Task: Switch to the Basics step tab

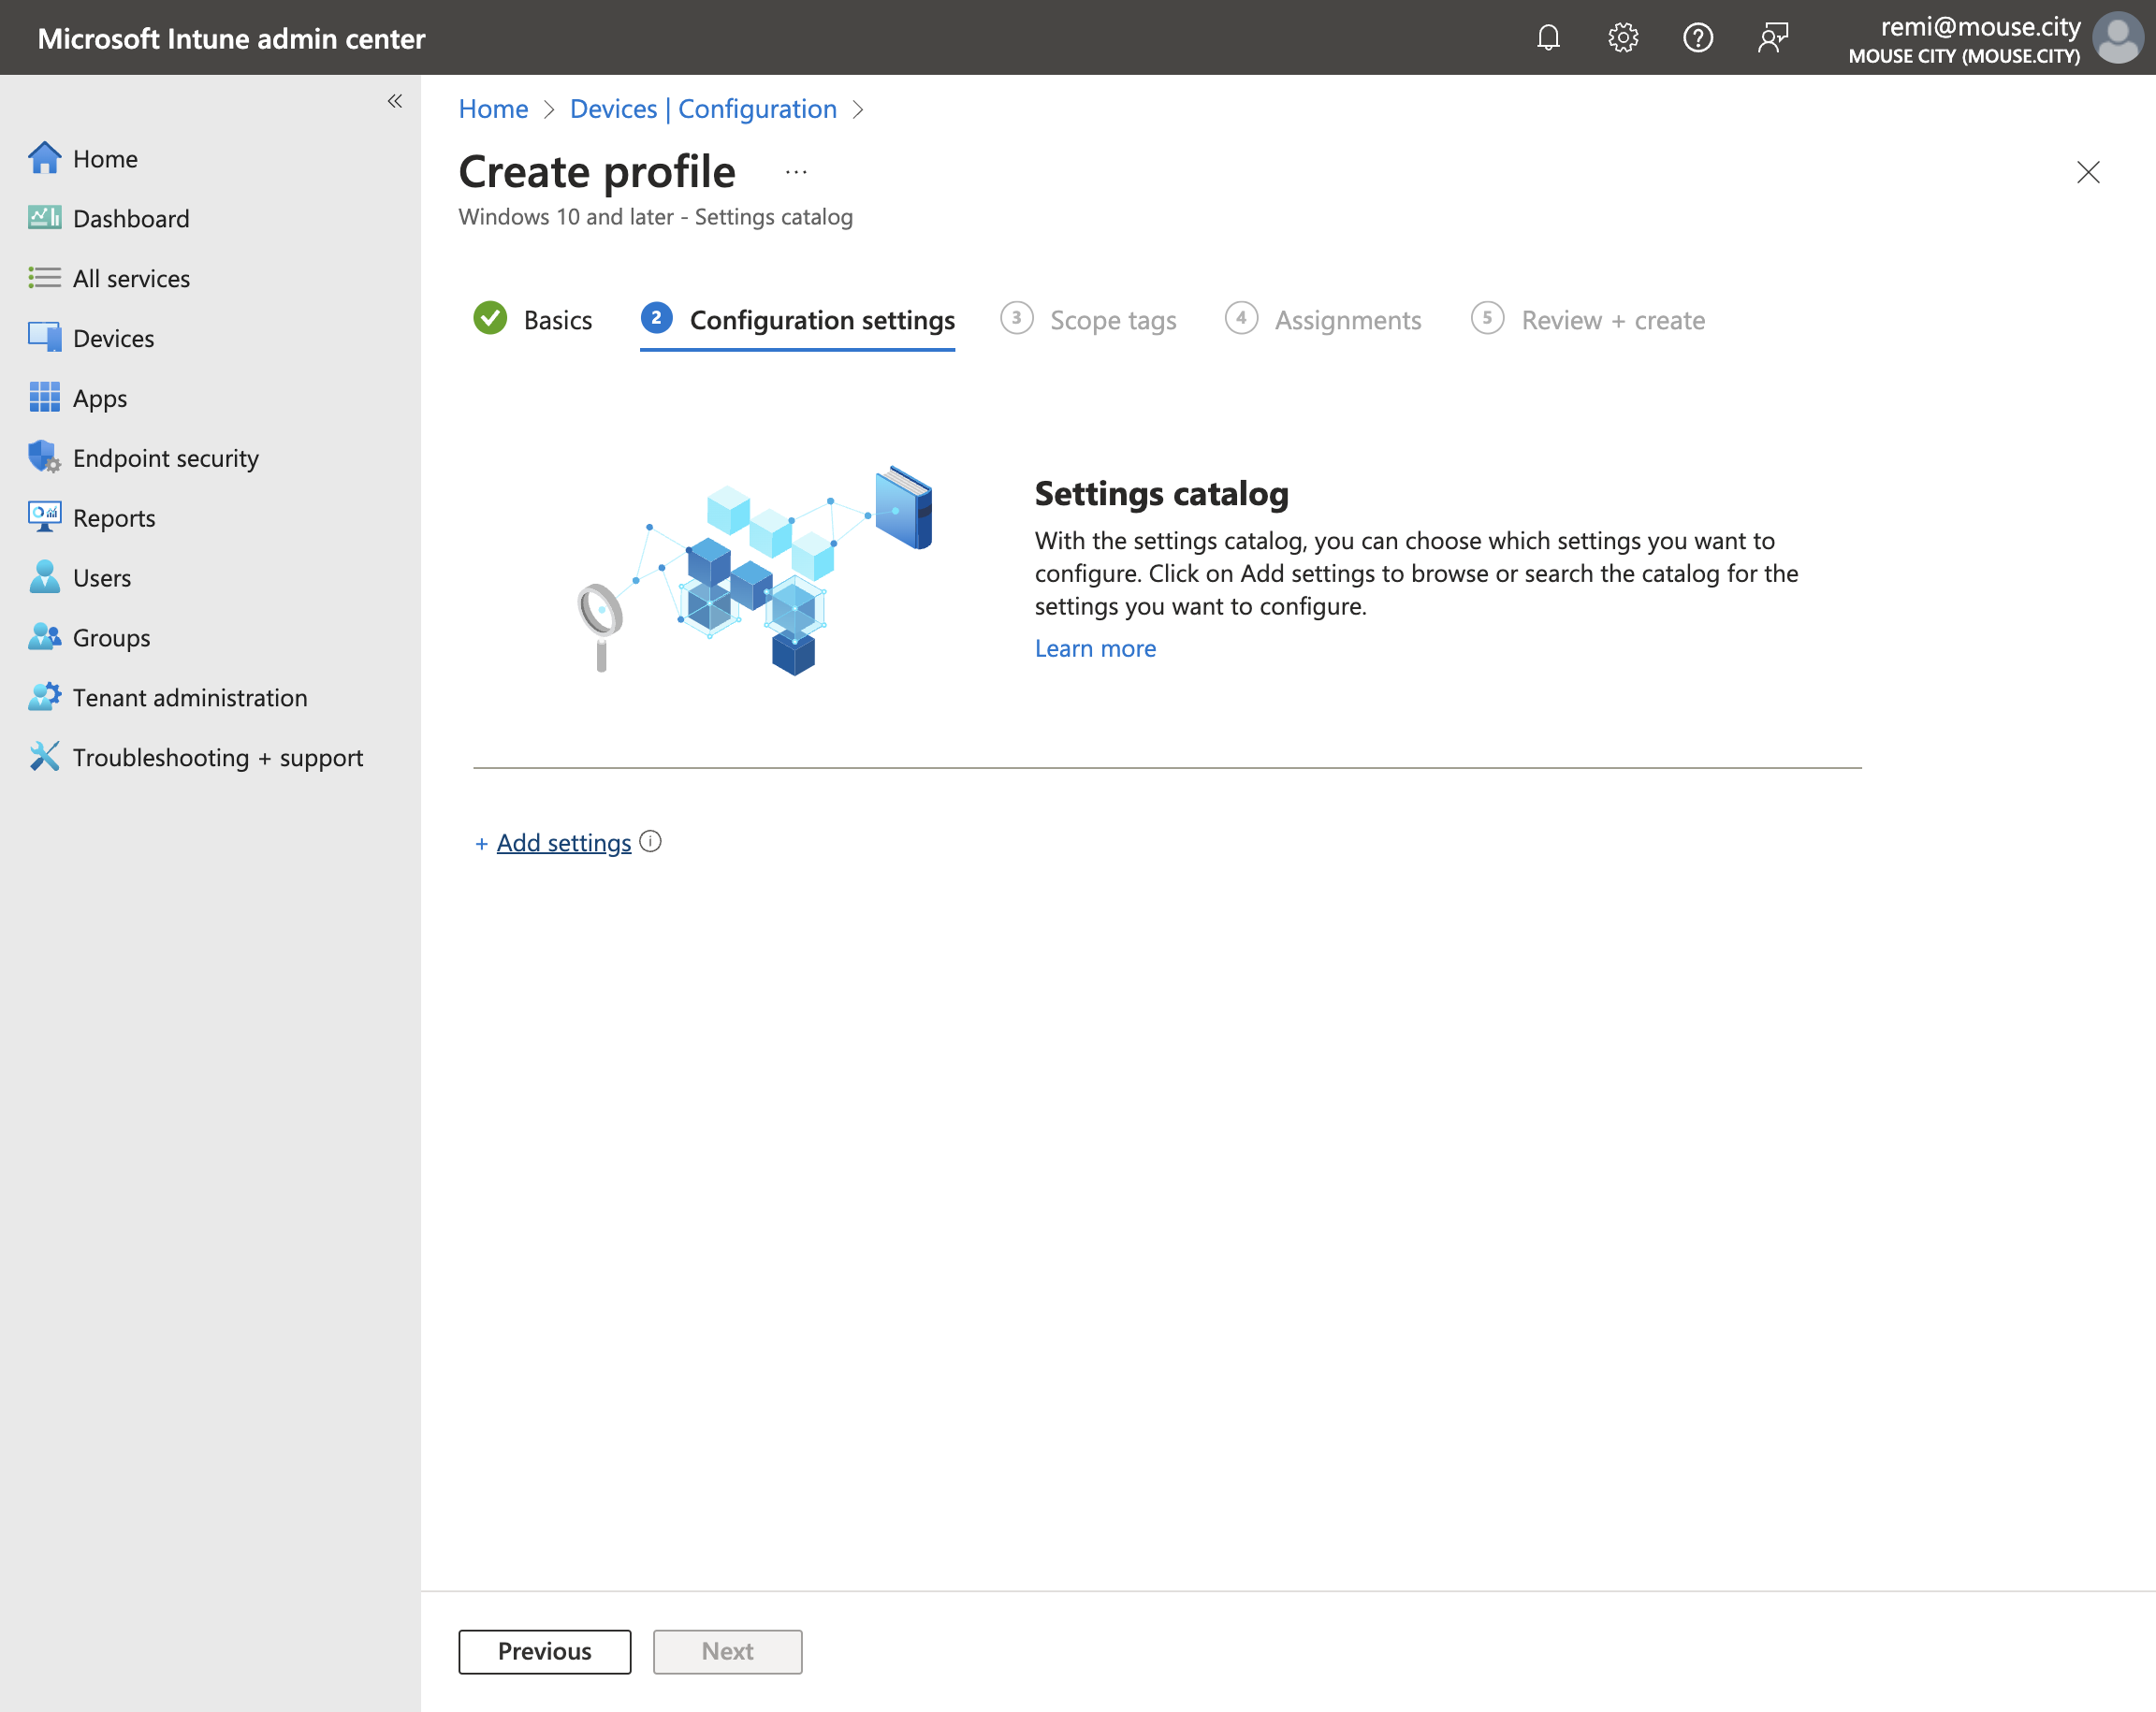Action: click(x=534, y=320)
